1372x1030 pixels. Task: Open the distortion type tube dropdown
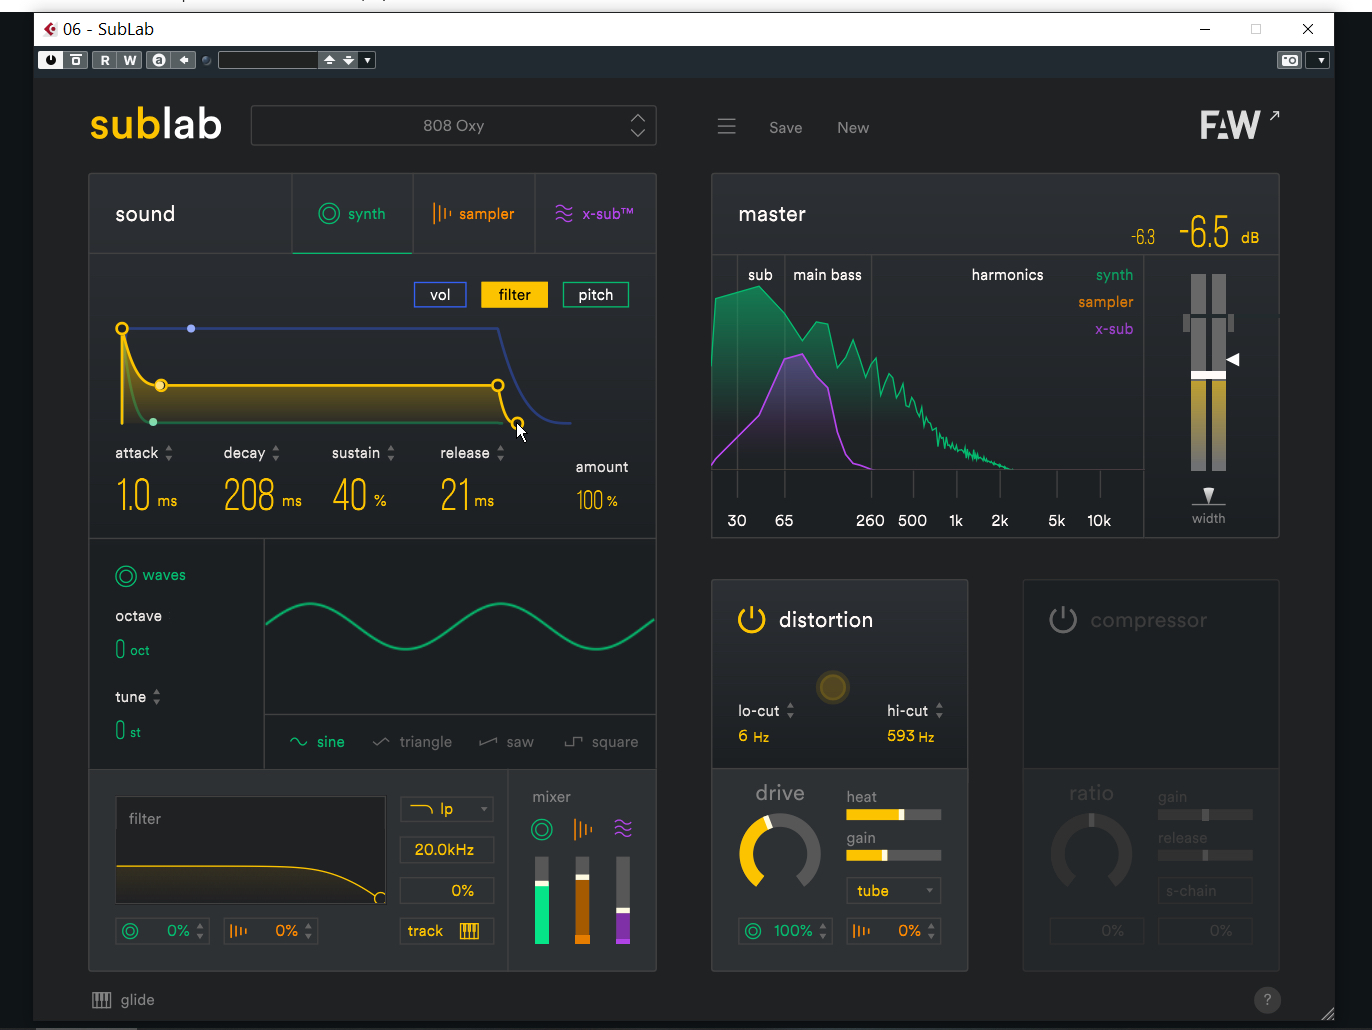click(x=893, y=891)
